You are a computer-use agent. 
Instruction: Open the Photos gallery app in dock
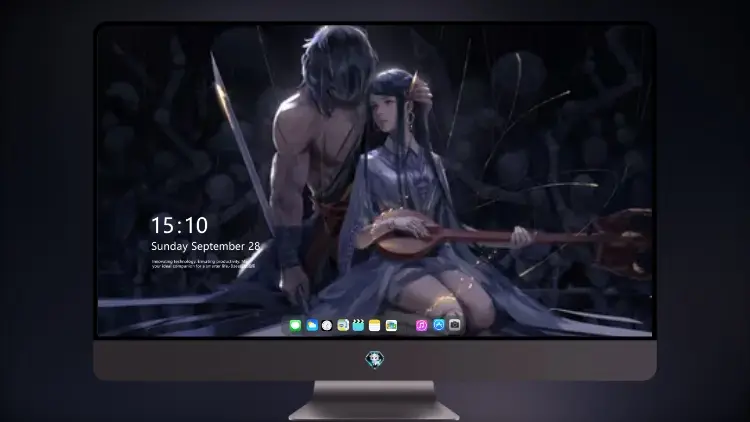[391, 326]
